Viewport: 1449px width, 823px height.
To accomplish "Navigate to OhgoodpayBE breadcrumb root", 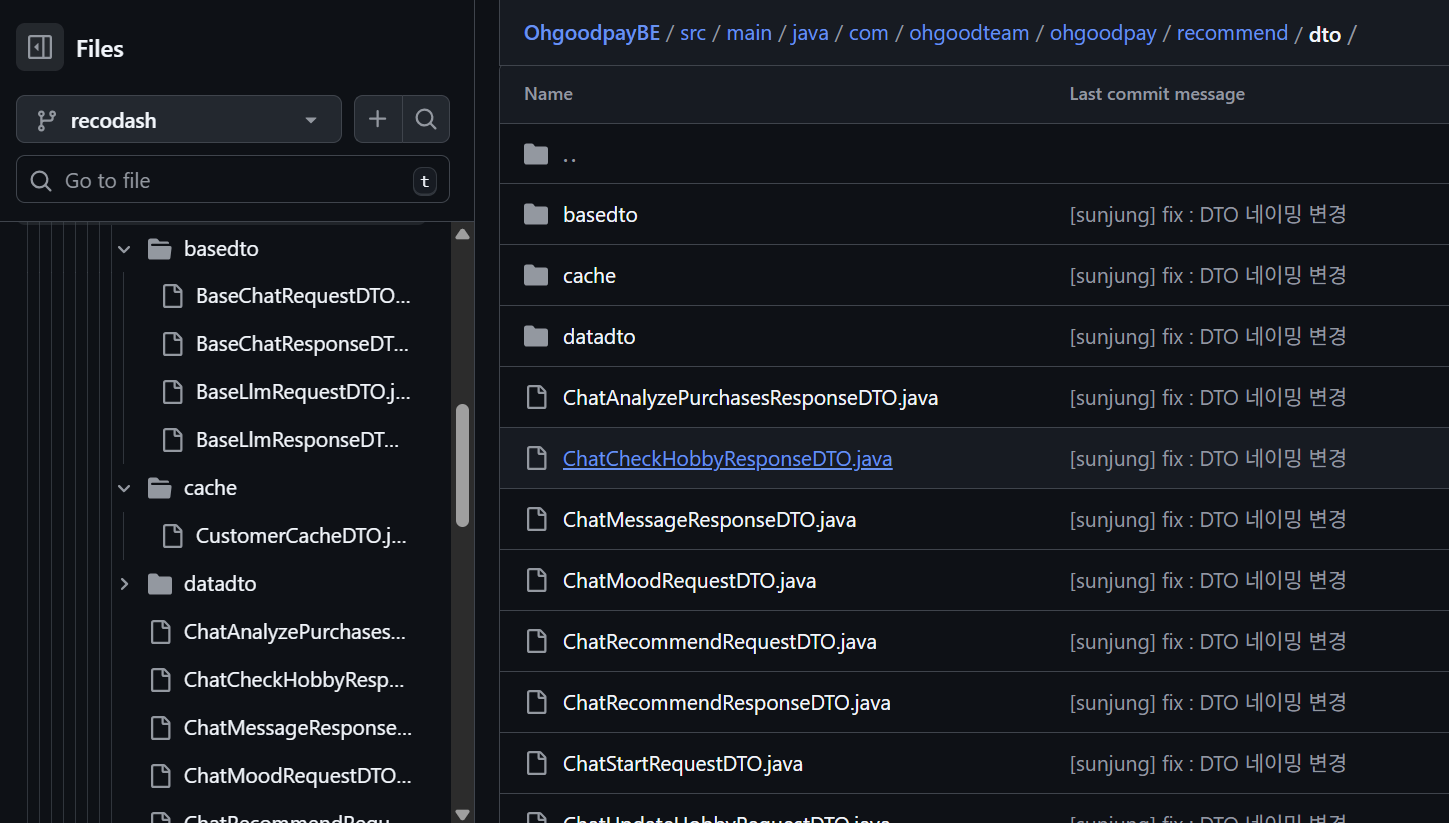I will (591, 33).
